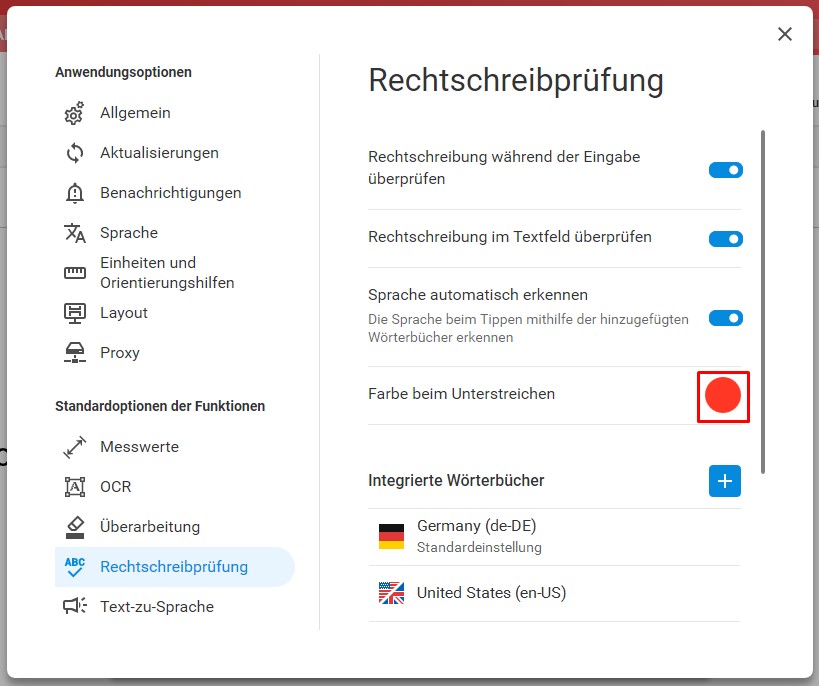This screenshot has width=819, height=686.
Task: Open Text-zu-Sprache options
Action: point(174,607)
